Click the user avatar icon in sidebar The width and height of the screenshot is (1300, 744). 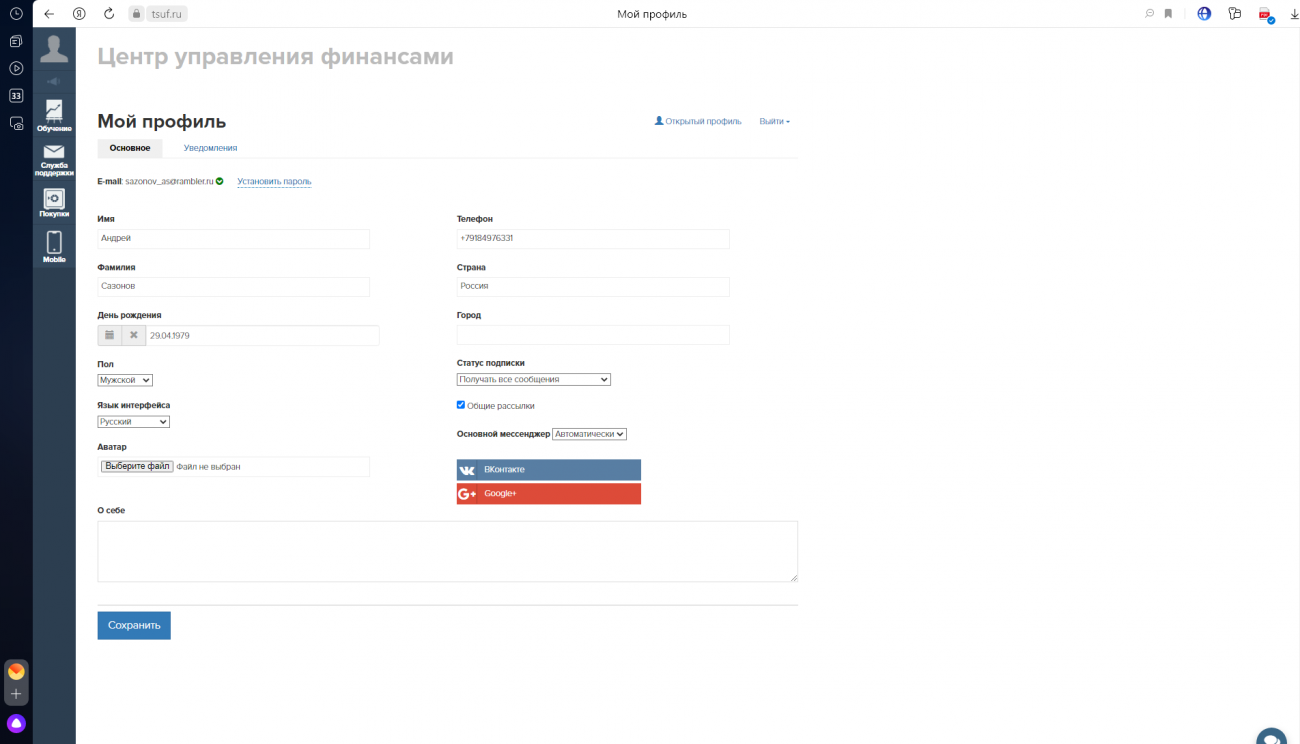54,48
